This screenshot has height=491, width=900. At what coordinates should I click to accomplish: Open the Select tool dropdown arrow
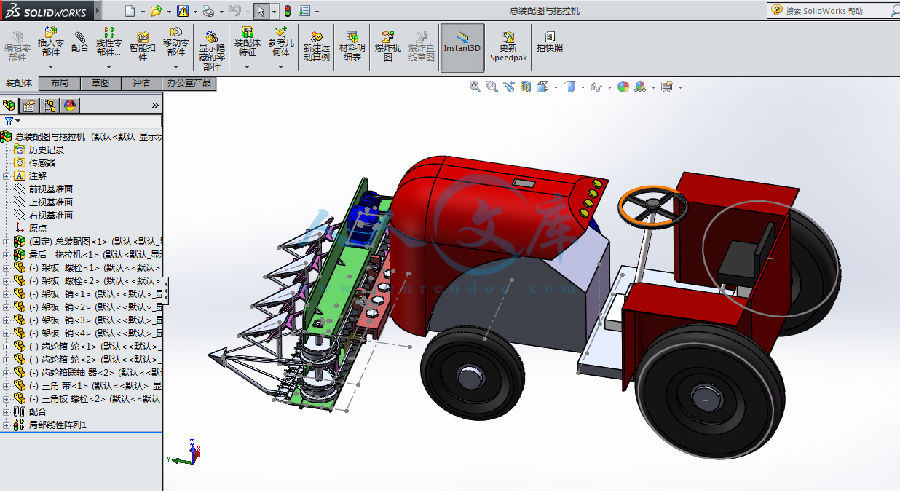coord(274,11)
